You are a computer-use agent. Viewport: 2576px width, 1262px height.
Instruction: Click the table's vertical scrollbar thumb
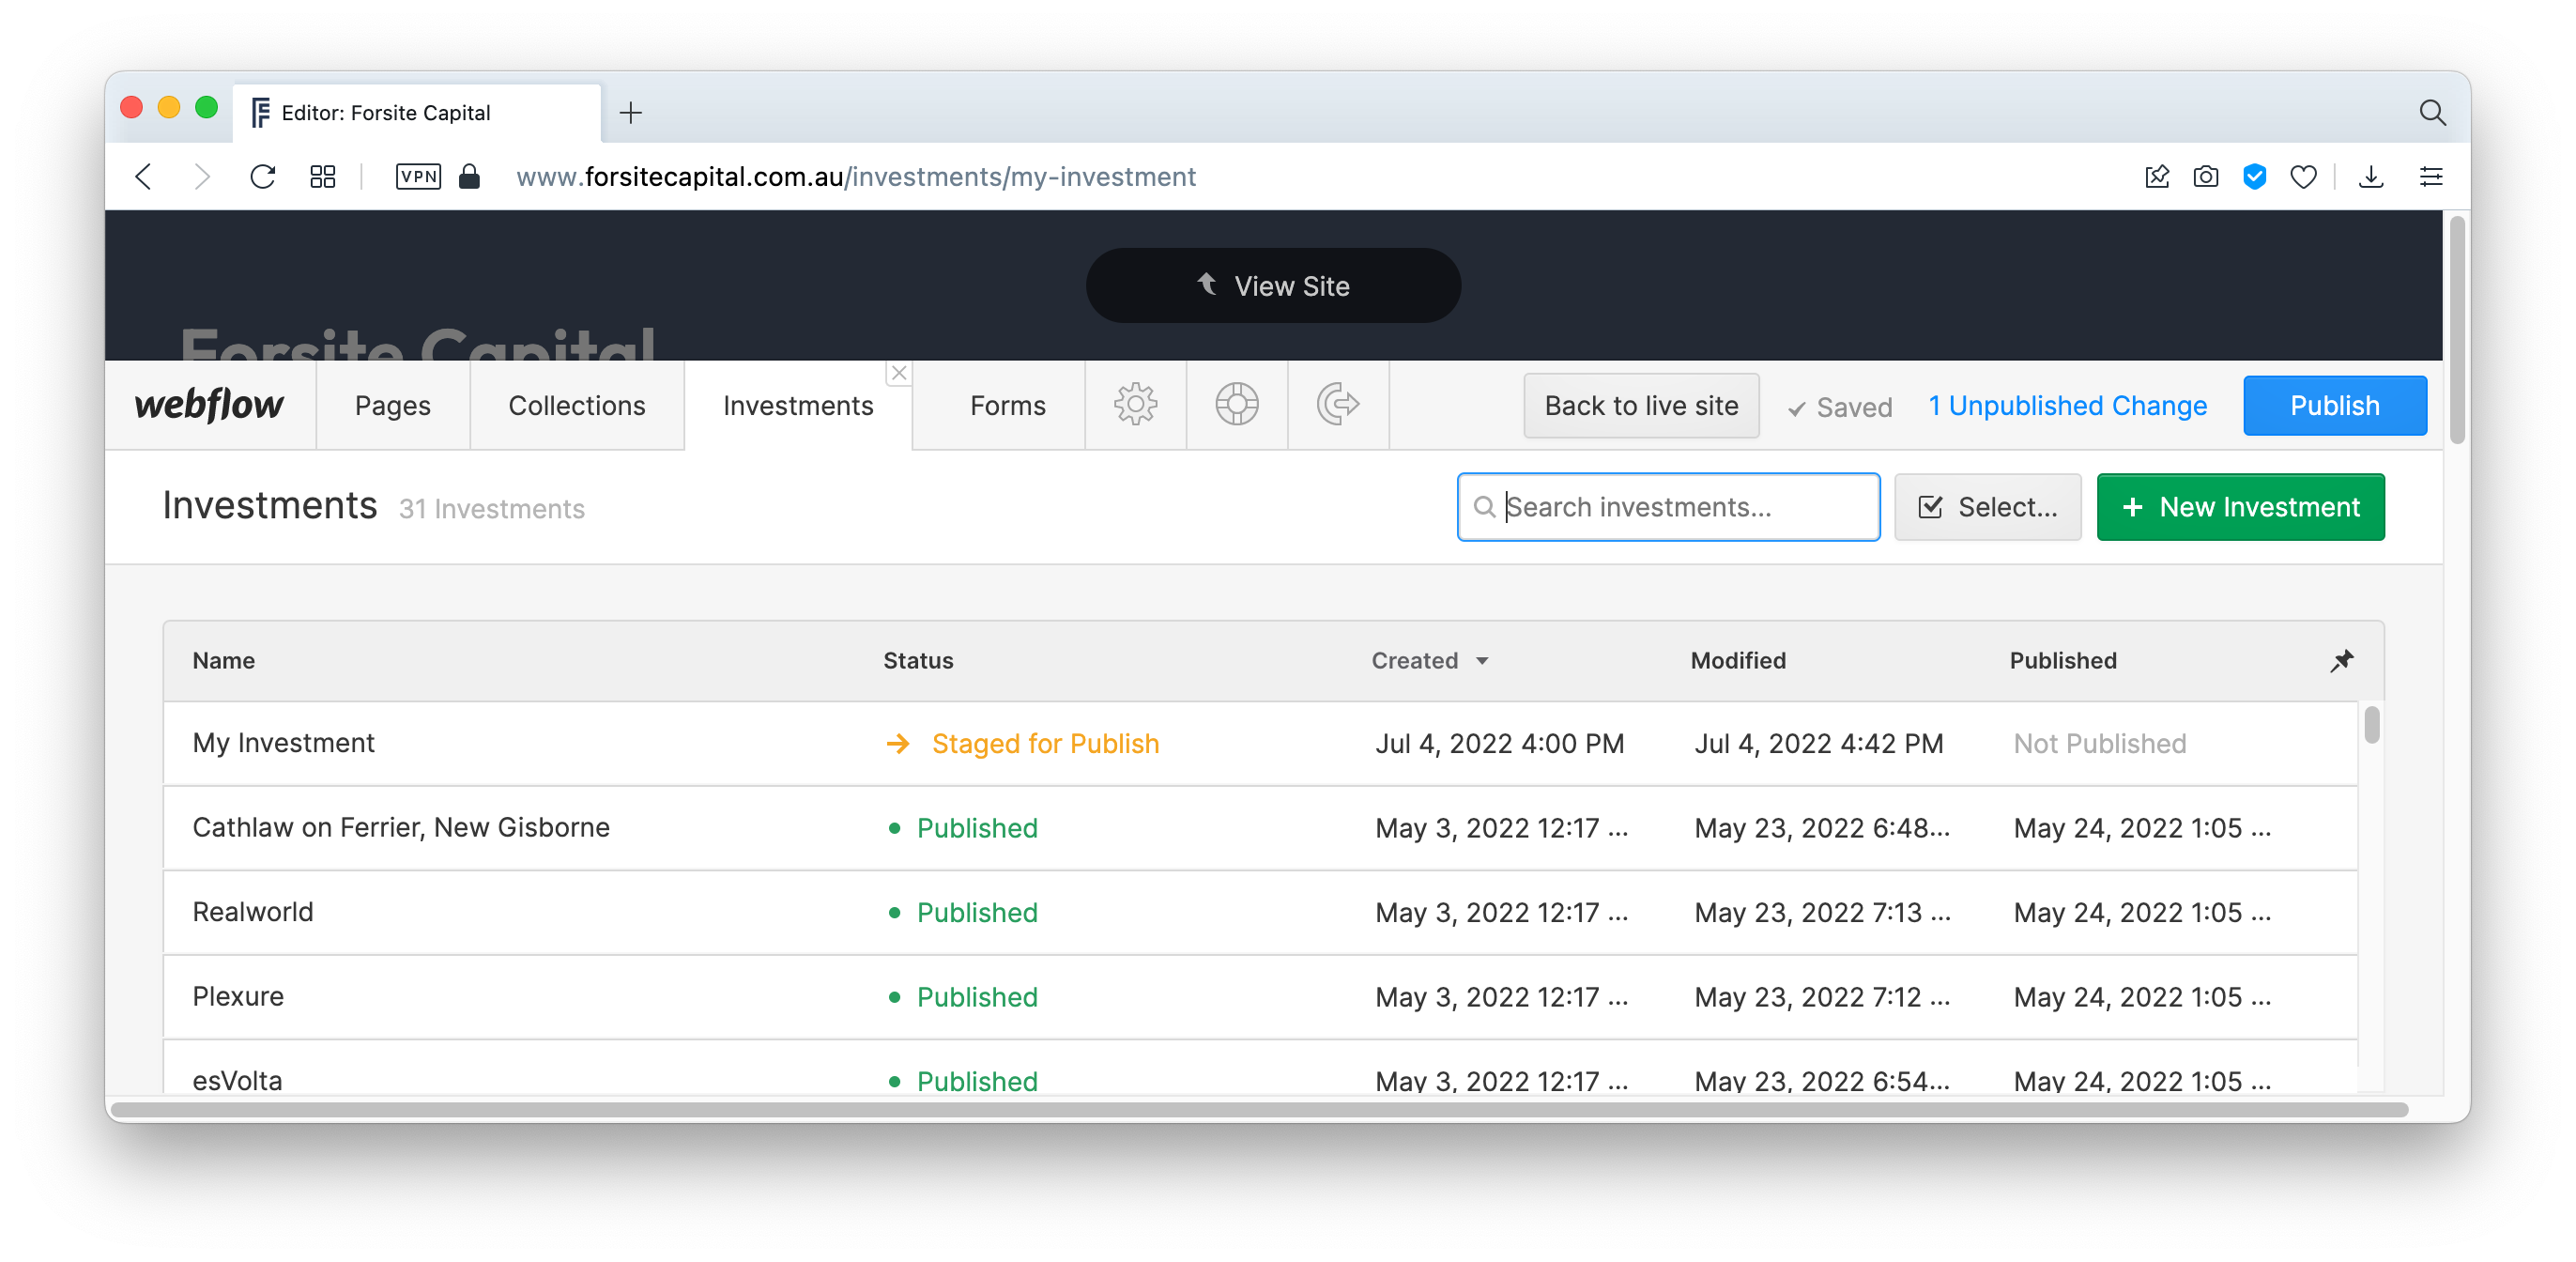click(x=2371, y=725)
